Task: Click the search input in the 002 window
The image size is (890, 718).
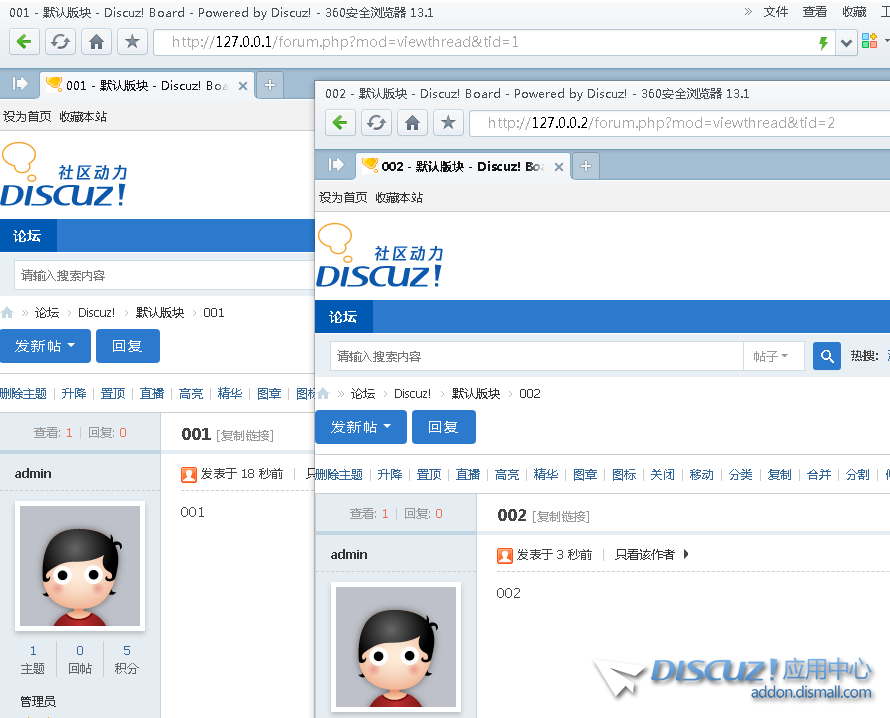Action: [x=536, y=356]
